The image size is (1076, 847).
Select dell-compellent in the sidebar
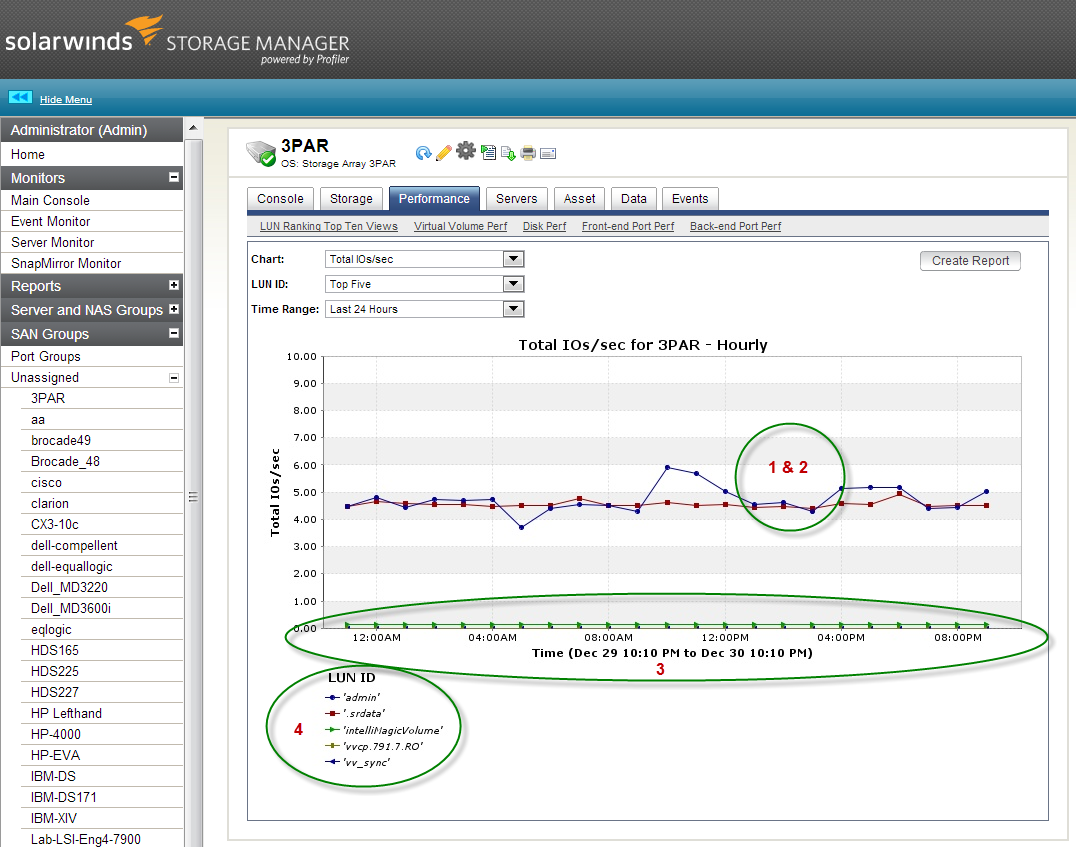pos(102,546)
